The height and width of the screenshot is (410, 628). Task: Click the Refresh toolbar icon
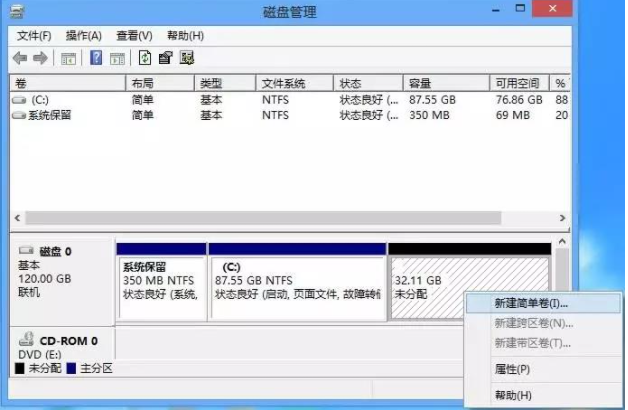pyautogui.click(x=145, y=58)
